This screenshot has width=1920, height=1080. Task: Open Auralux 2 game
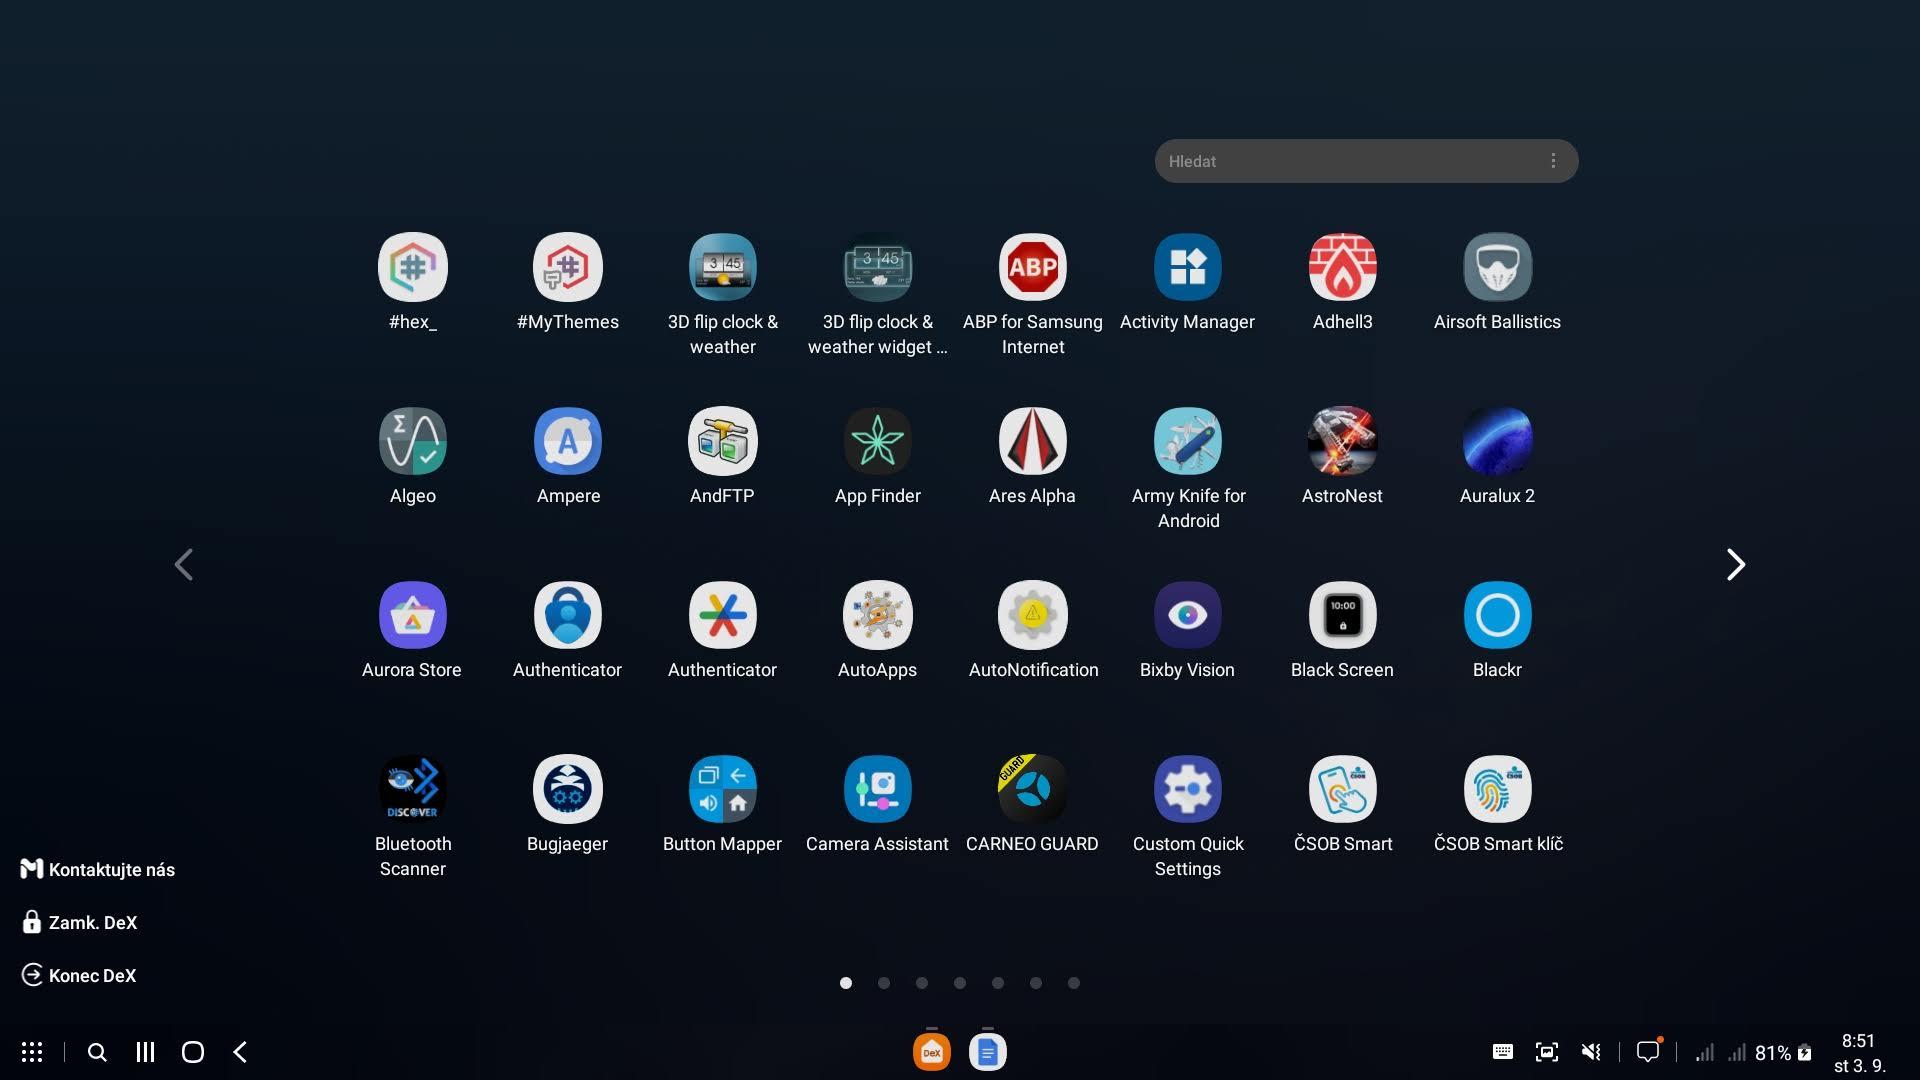point(1497,441)
